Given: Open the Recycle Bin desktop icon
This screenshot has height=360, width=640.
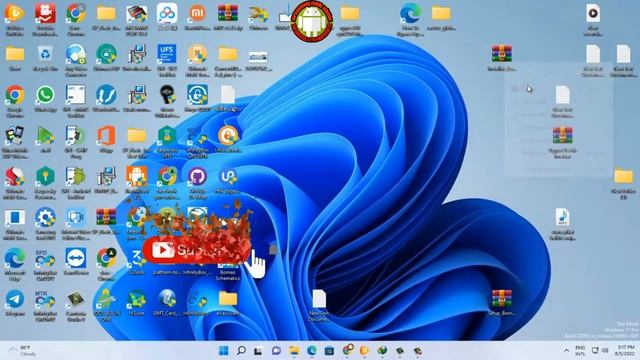Looking at the screenshot, I should 45,59.
